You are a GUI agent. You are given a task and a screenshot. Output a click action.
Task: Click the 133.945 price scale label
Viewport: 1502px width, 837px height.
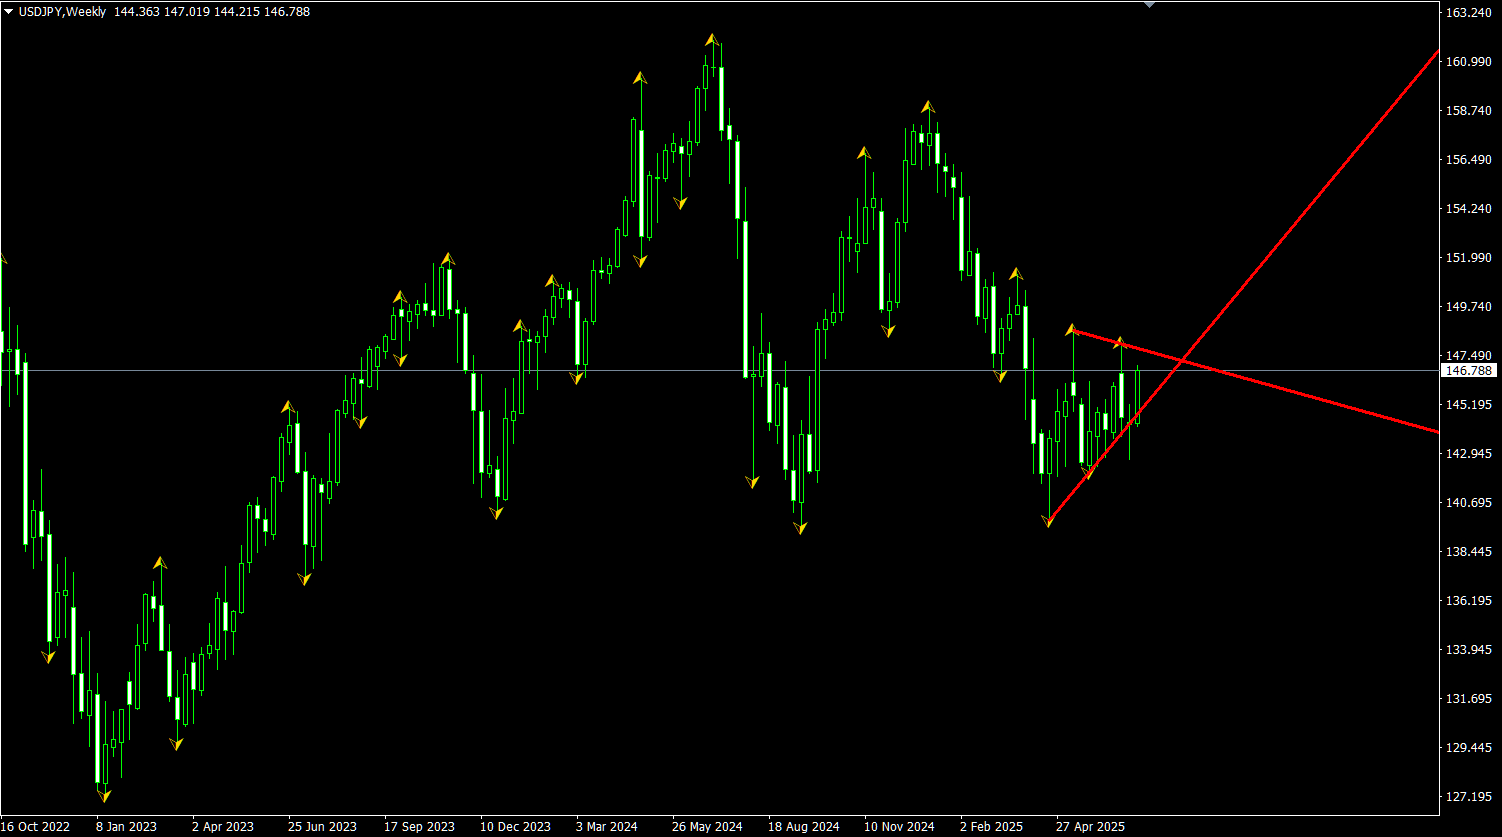click(x=1468, y=649)
